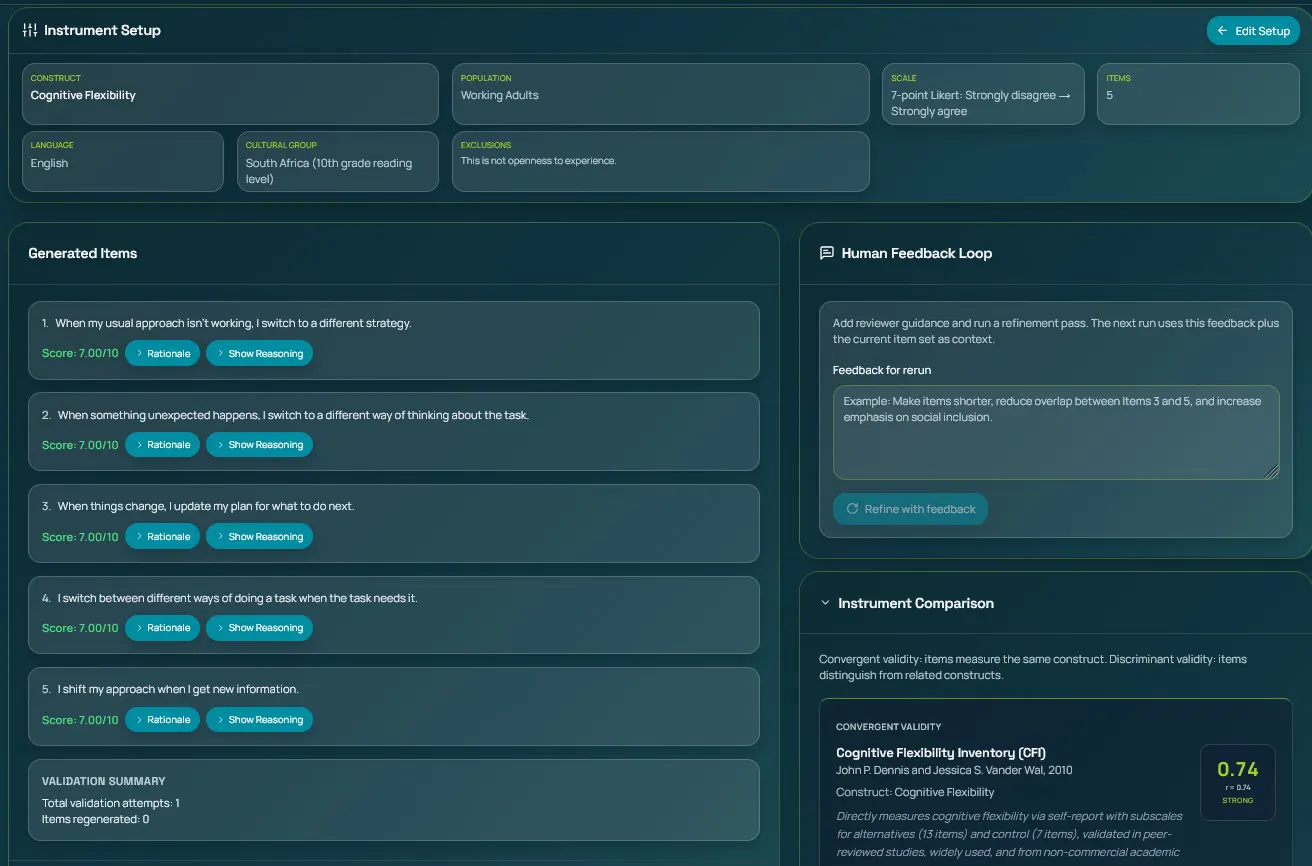Click the Cultural Group card South Africa
The width and height of the screenshot is (1312, 866).
pos(338,161)
